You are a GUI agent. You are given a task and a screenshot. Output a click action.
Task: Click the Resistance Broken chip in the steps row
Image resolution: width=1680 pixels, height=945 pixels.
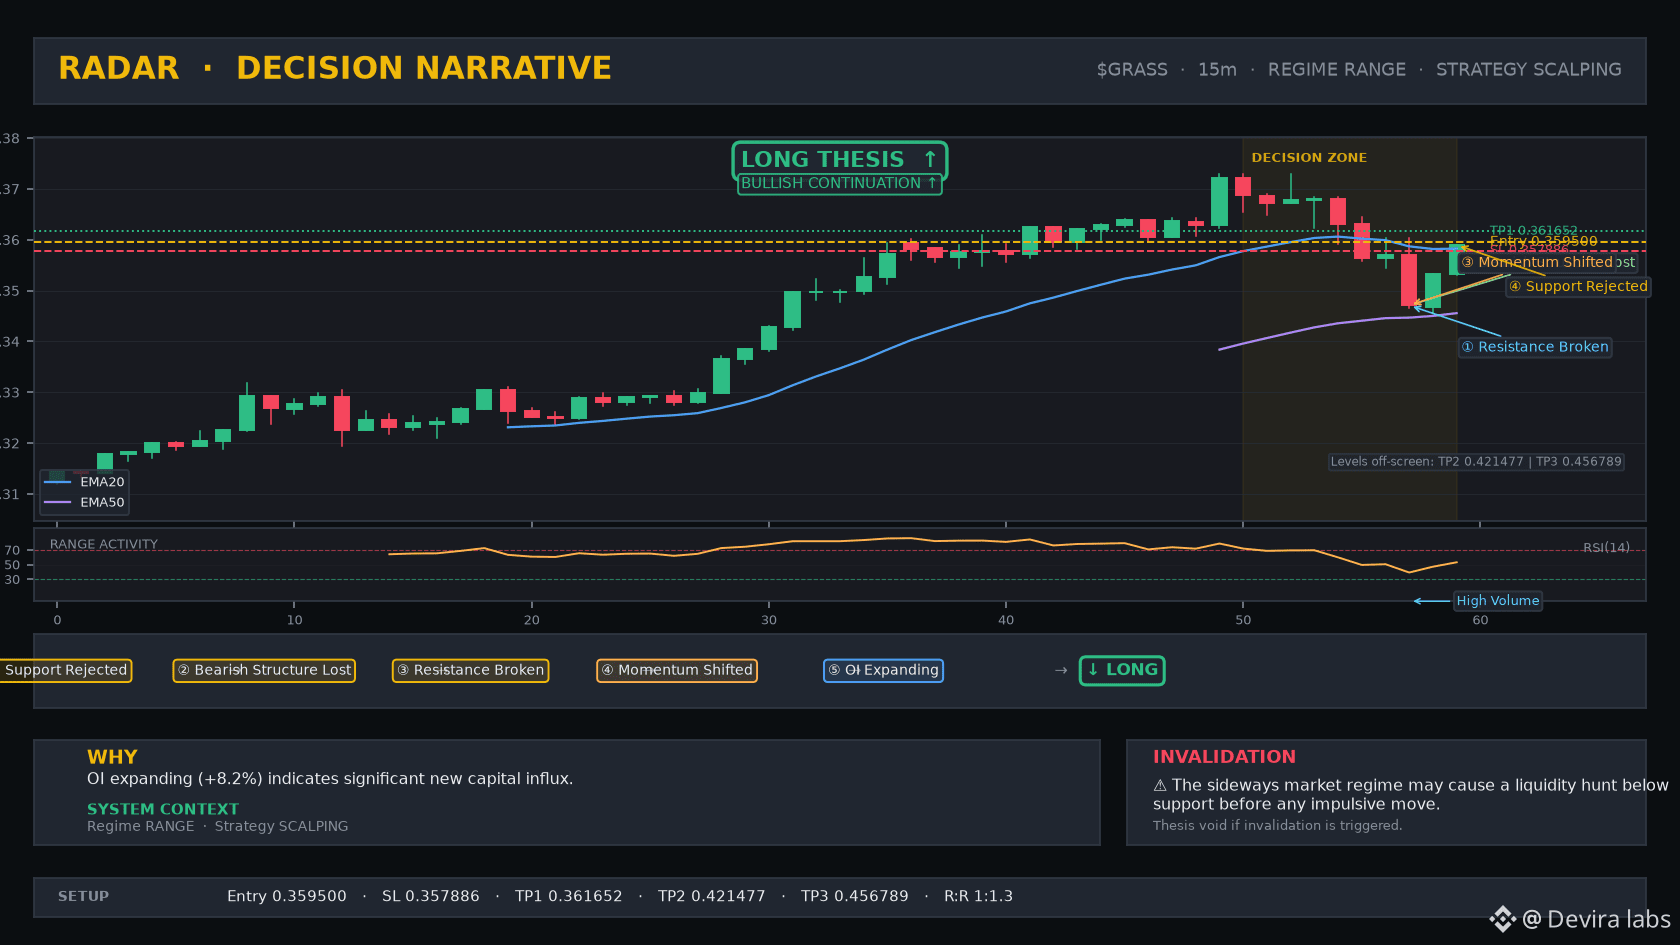tap(470, 670)
